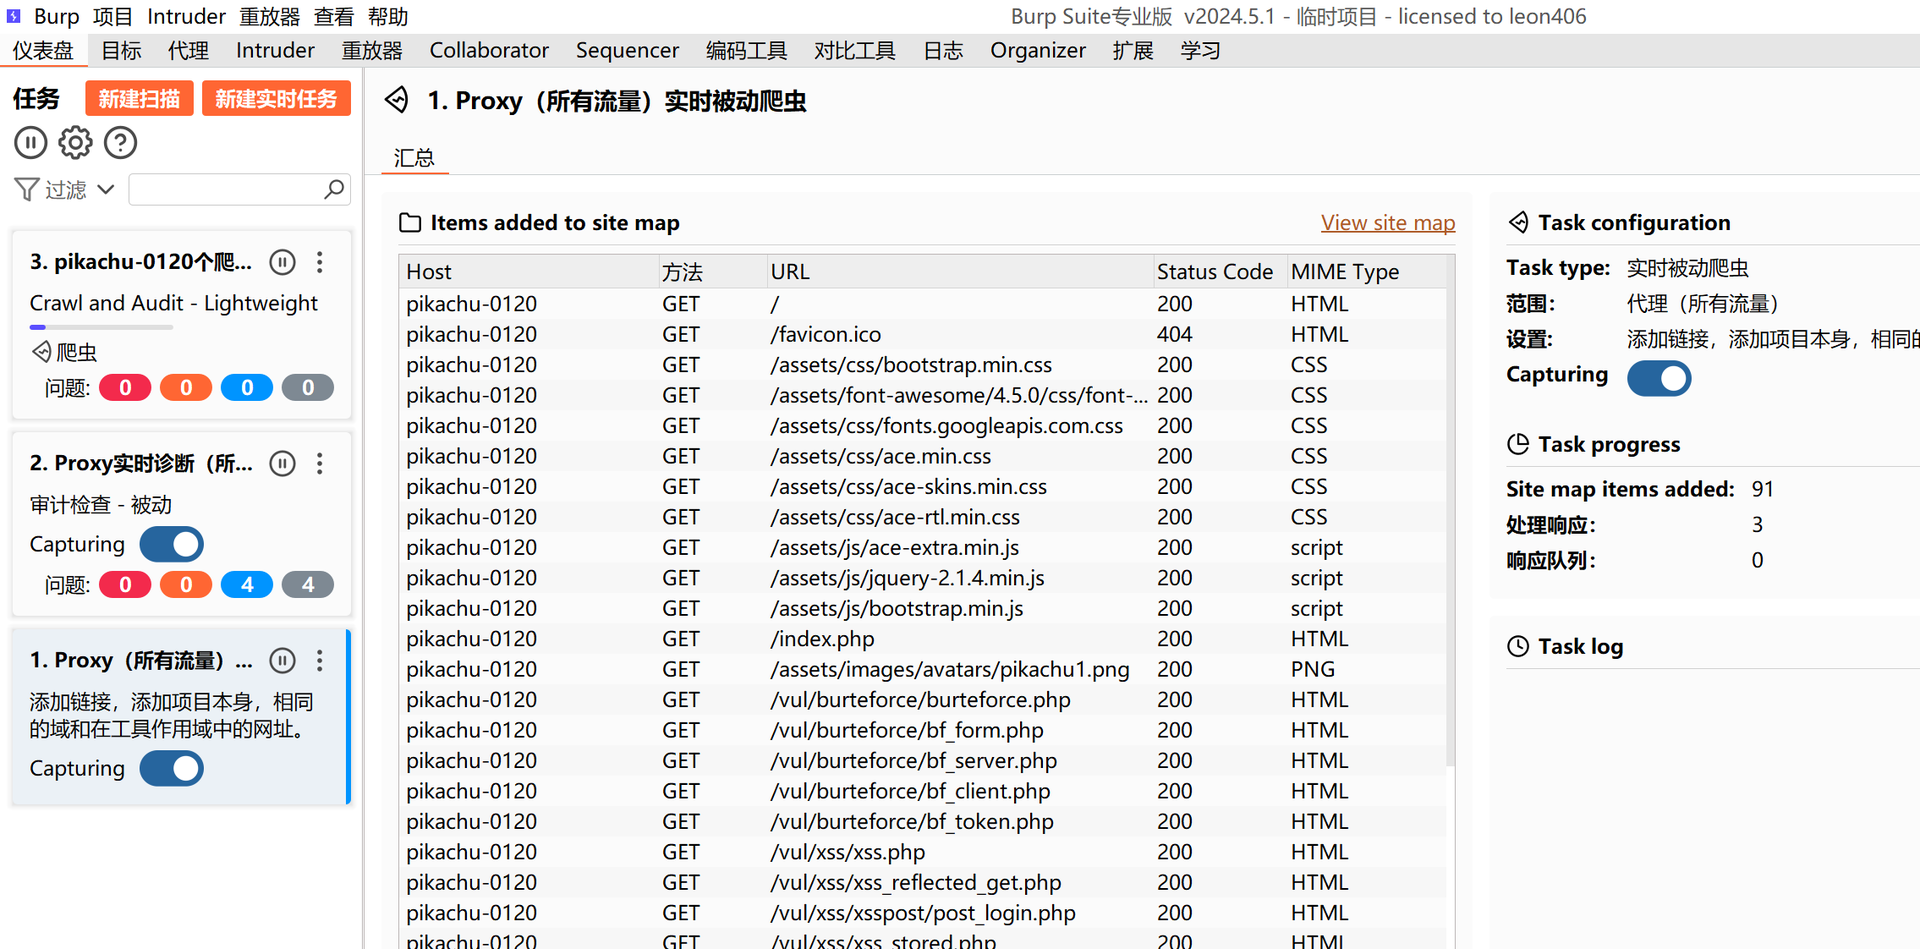Click orange medium-severity badge in task 3
Screen dimensions: 1920x949
pyautogui.click(x=186, y=387)
